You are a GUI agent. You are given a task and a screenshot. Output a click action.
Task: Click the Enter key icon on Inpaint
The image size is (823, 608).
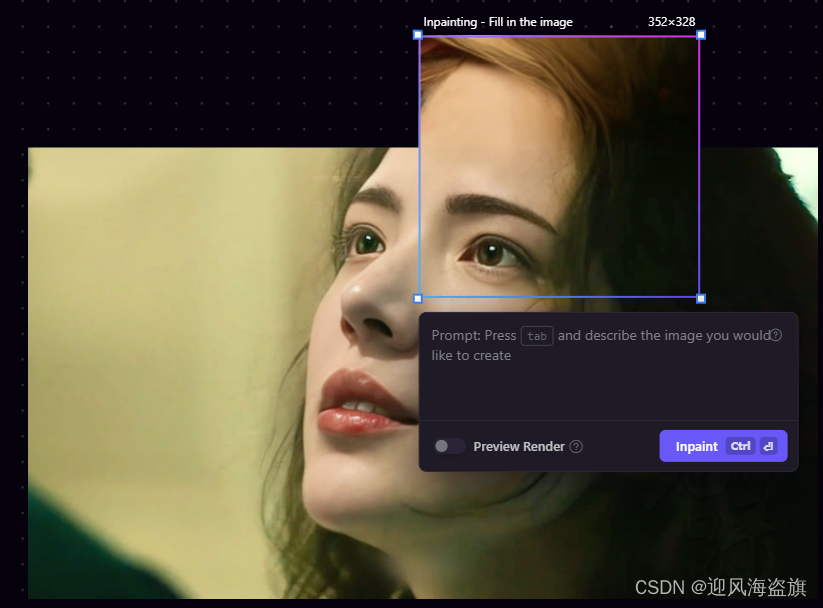[768, 446]
